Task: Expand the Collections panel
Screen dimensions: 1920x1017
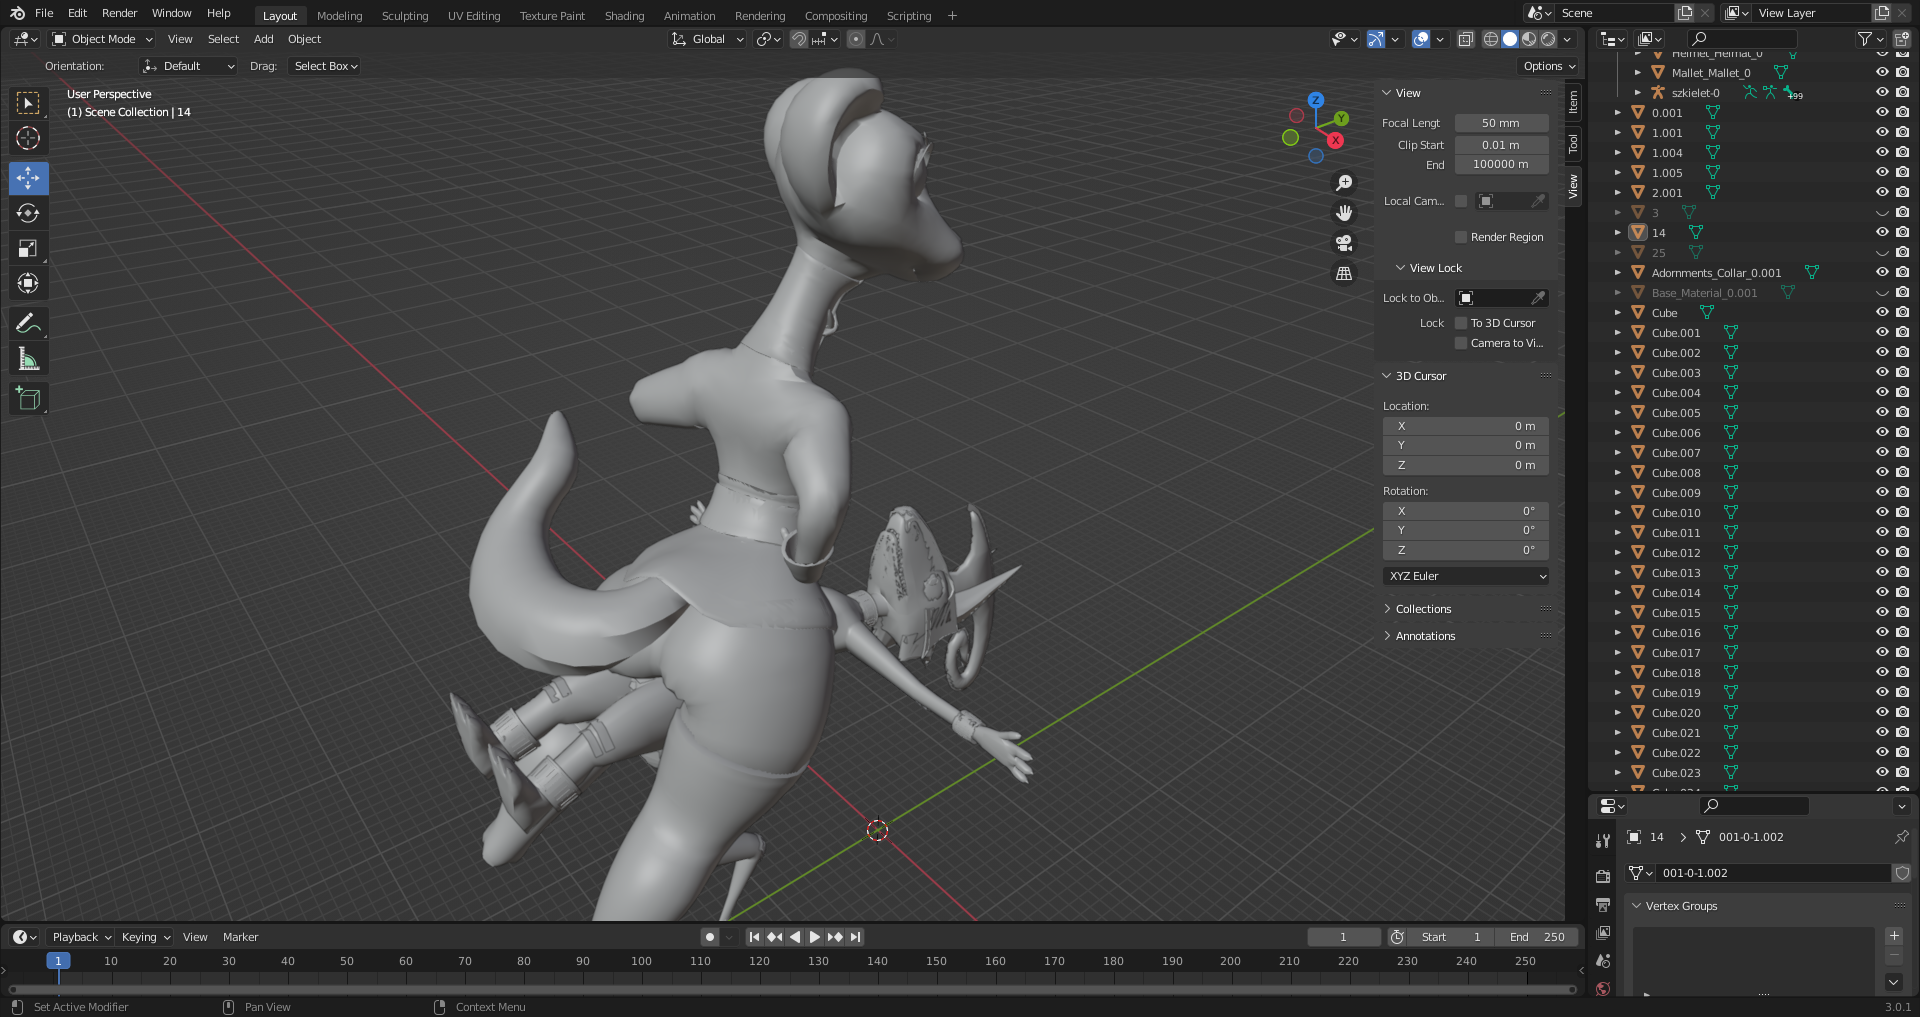Action: [x=1423, y=609]
